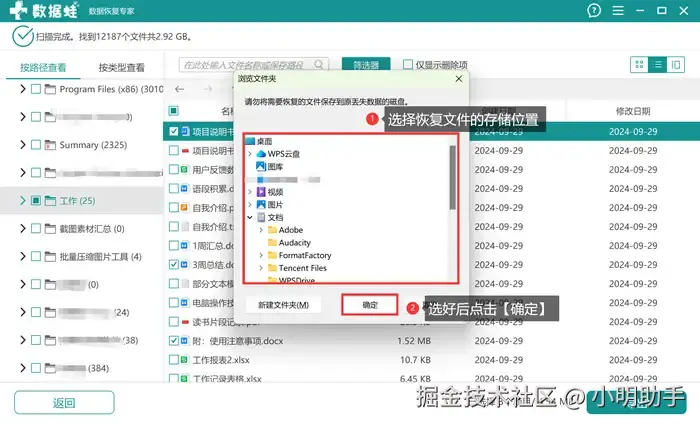Check the 工作报表2.xlsx file checkbox
The height and width of the screenshot is (424, 700).
(174, 360)
